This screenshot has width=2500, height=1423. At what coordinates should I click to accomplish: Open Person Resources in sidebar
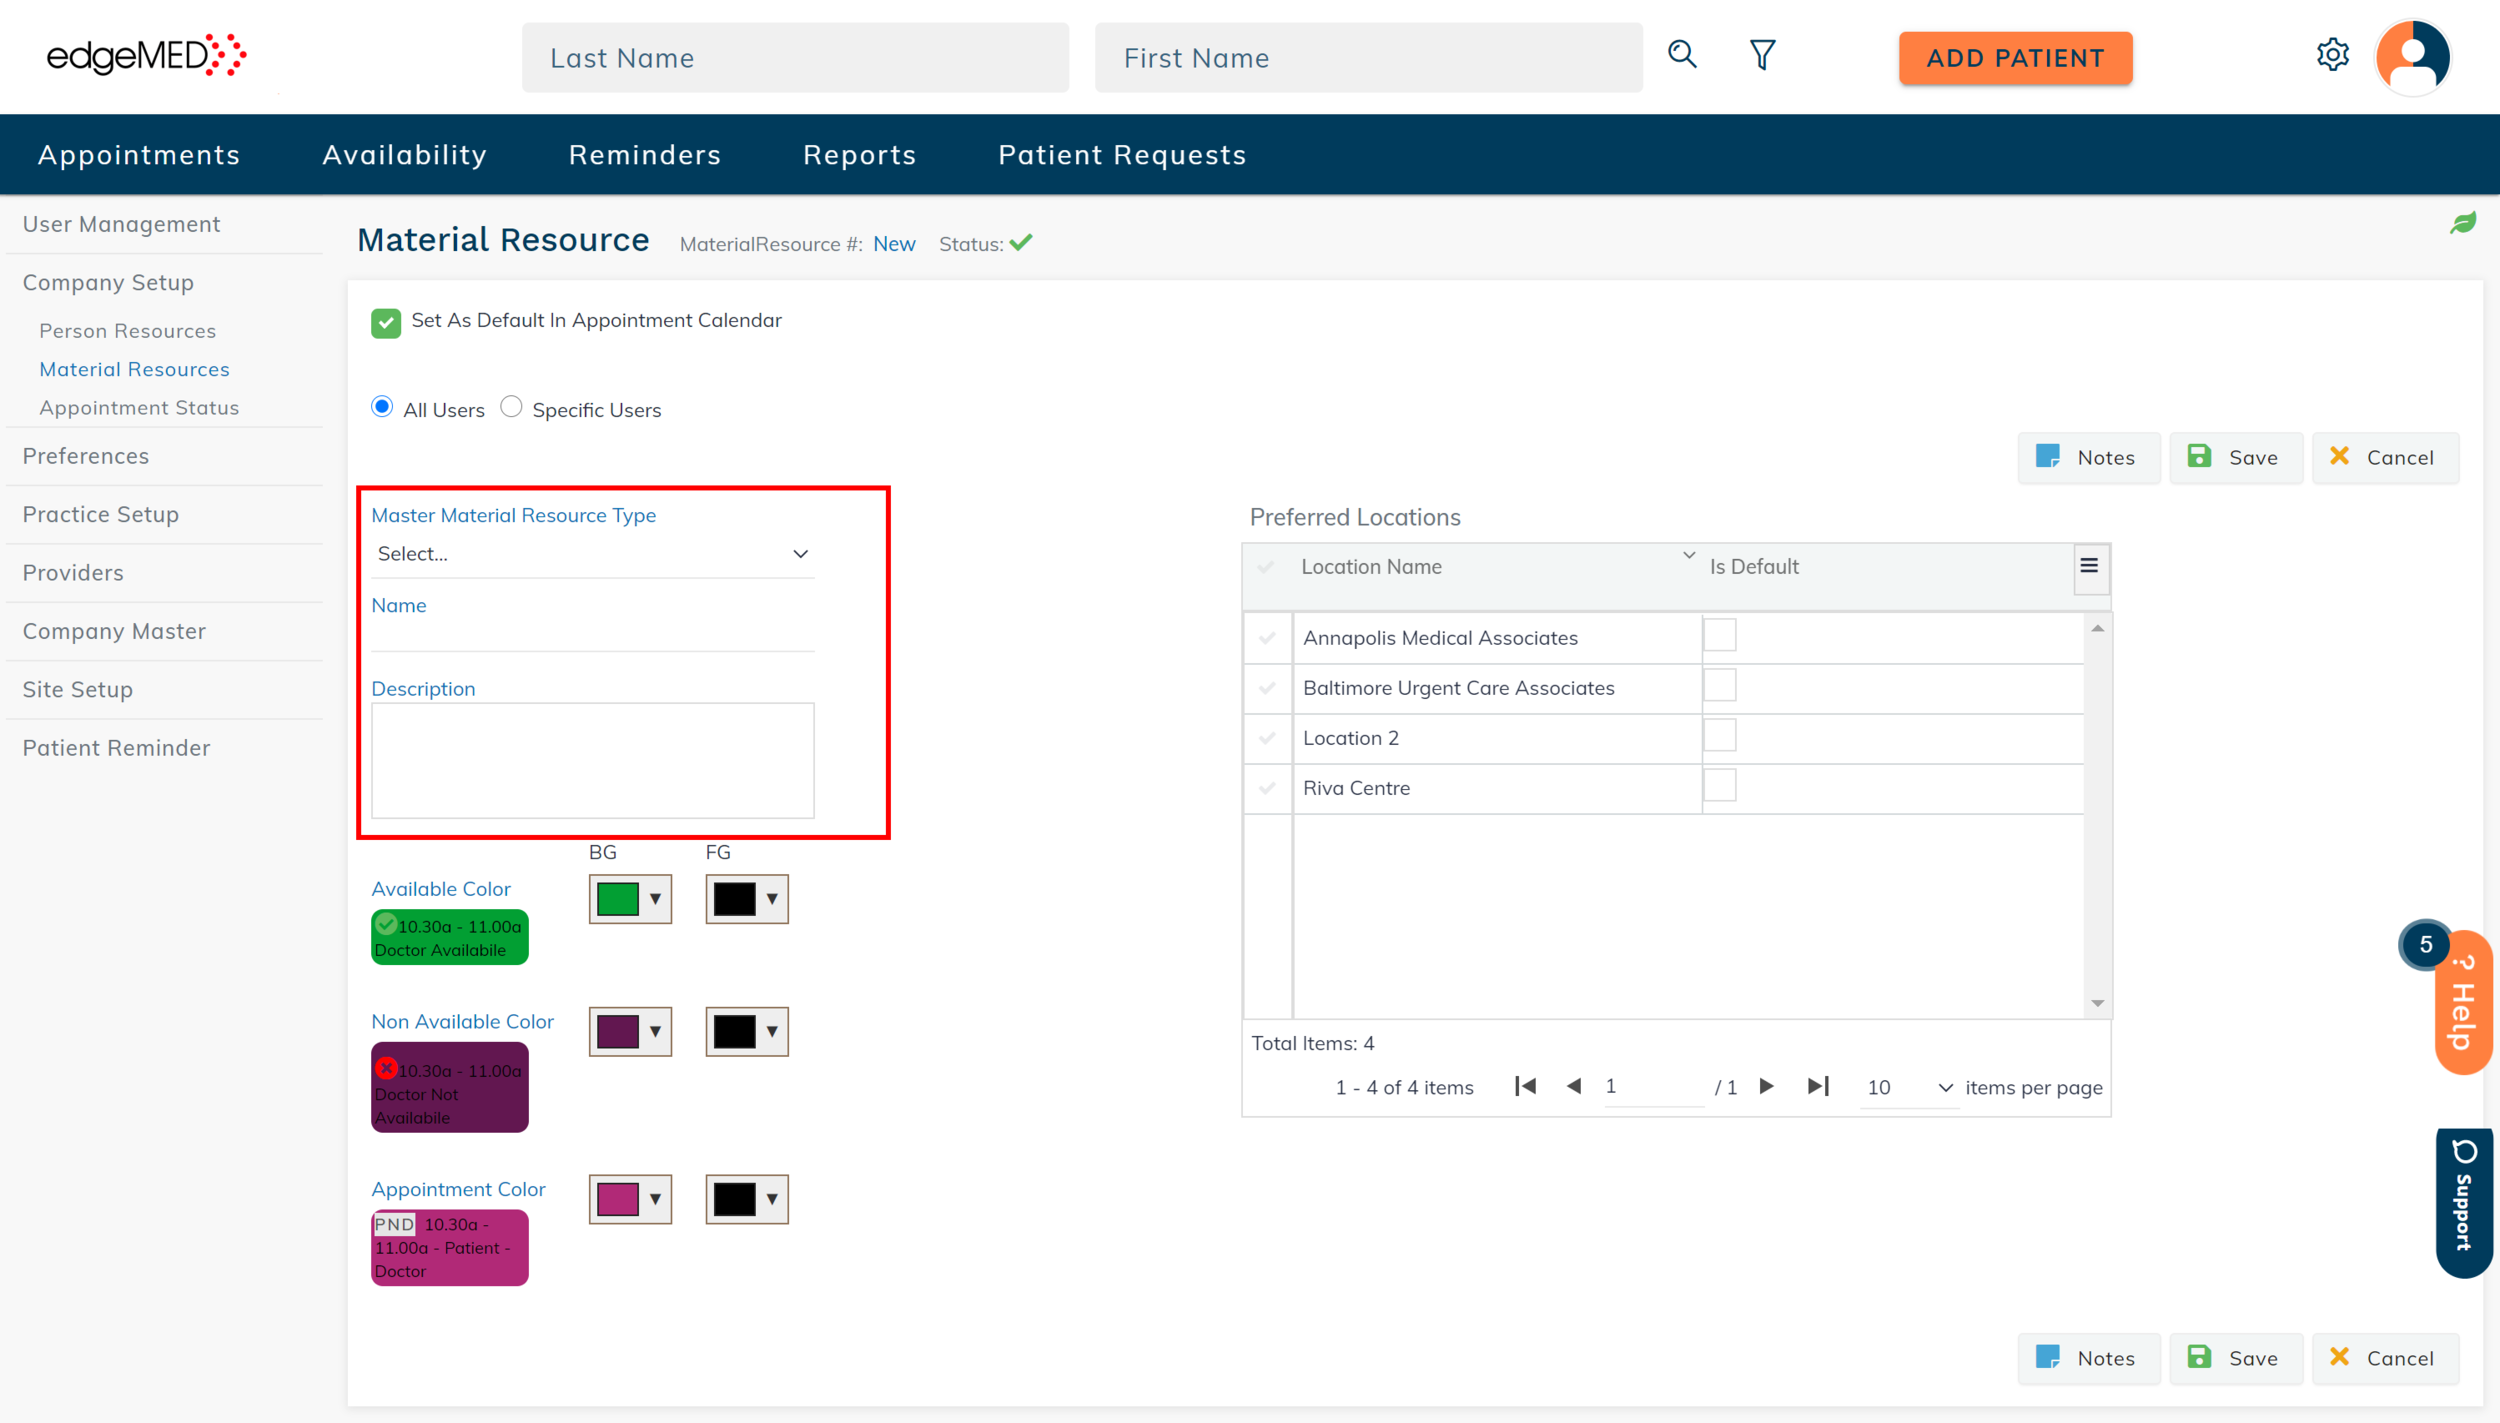point(127,331)
